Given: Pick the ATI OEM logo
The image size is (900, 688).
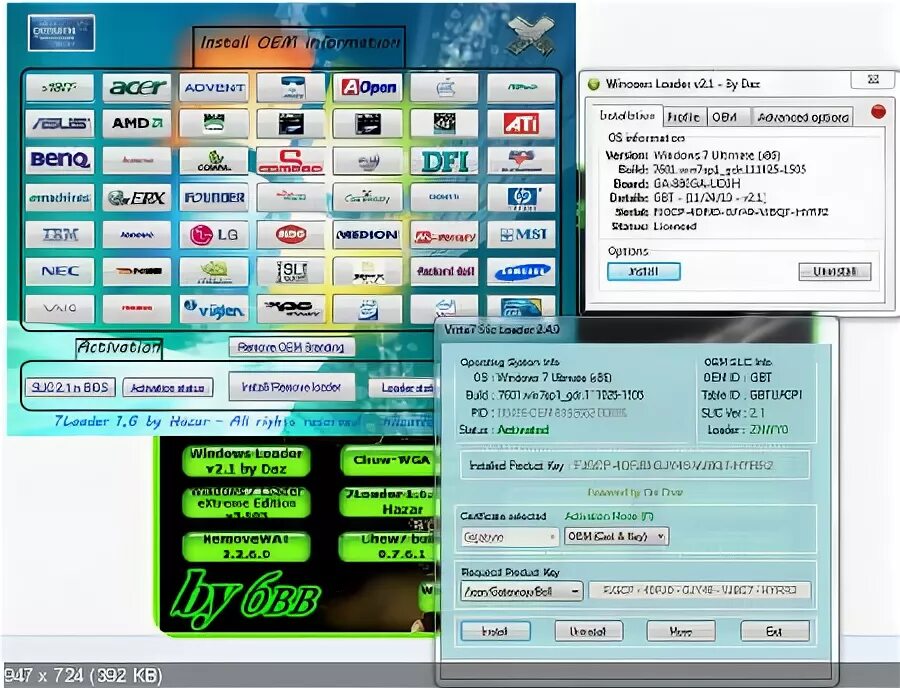Looking at the screenshot, I should click(x=521, y=124).
